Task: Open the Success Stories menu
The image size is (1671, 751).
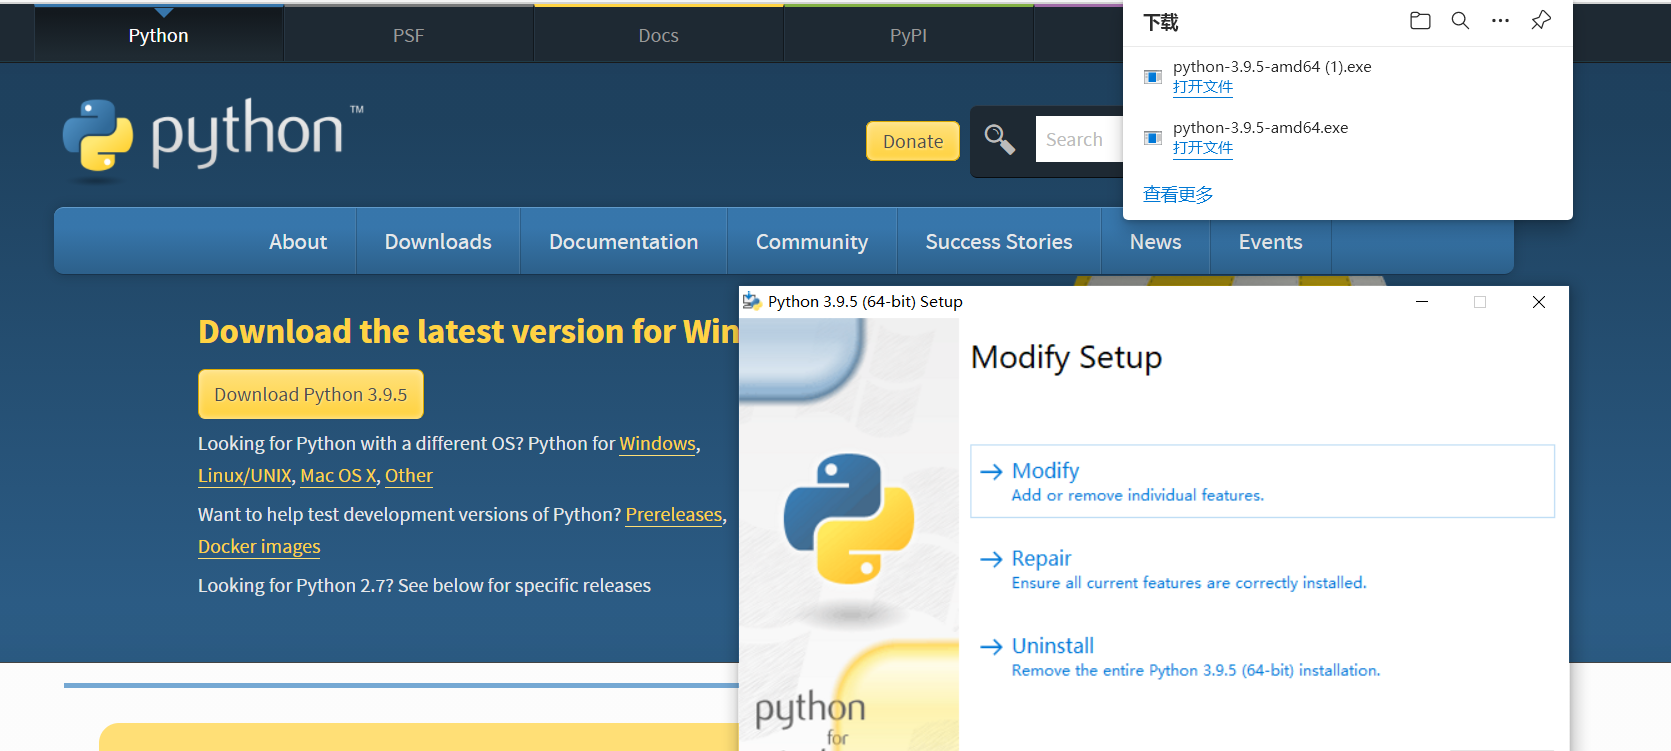Action: point(998,242)
